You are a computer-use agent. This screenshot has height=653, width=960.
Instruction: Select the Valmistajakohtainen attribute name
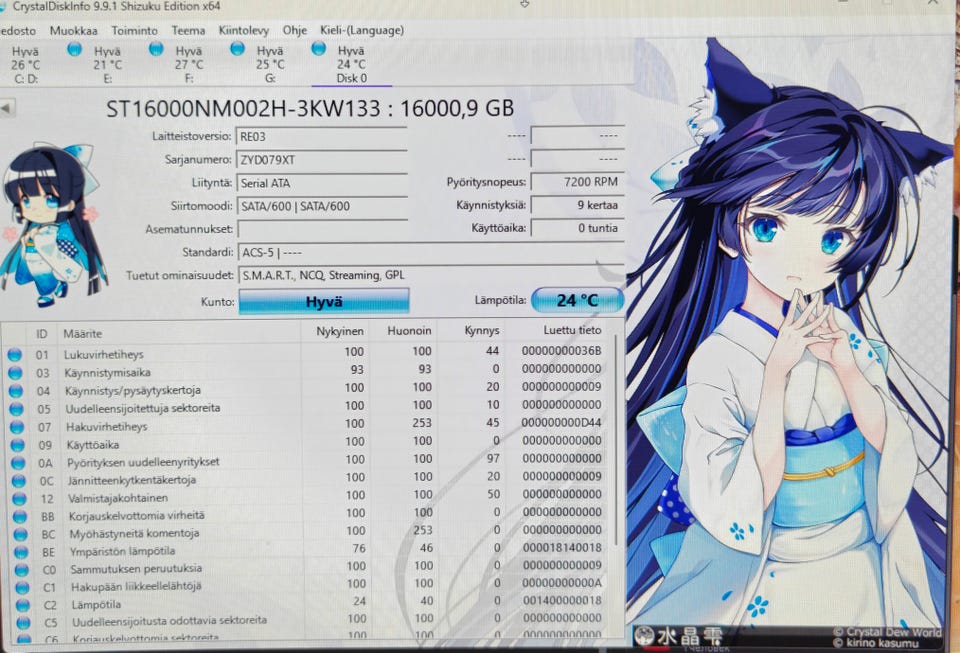point(118,498)
